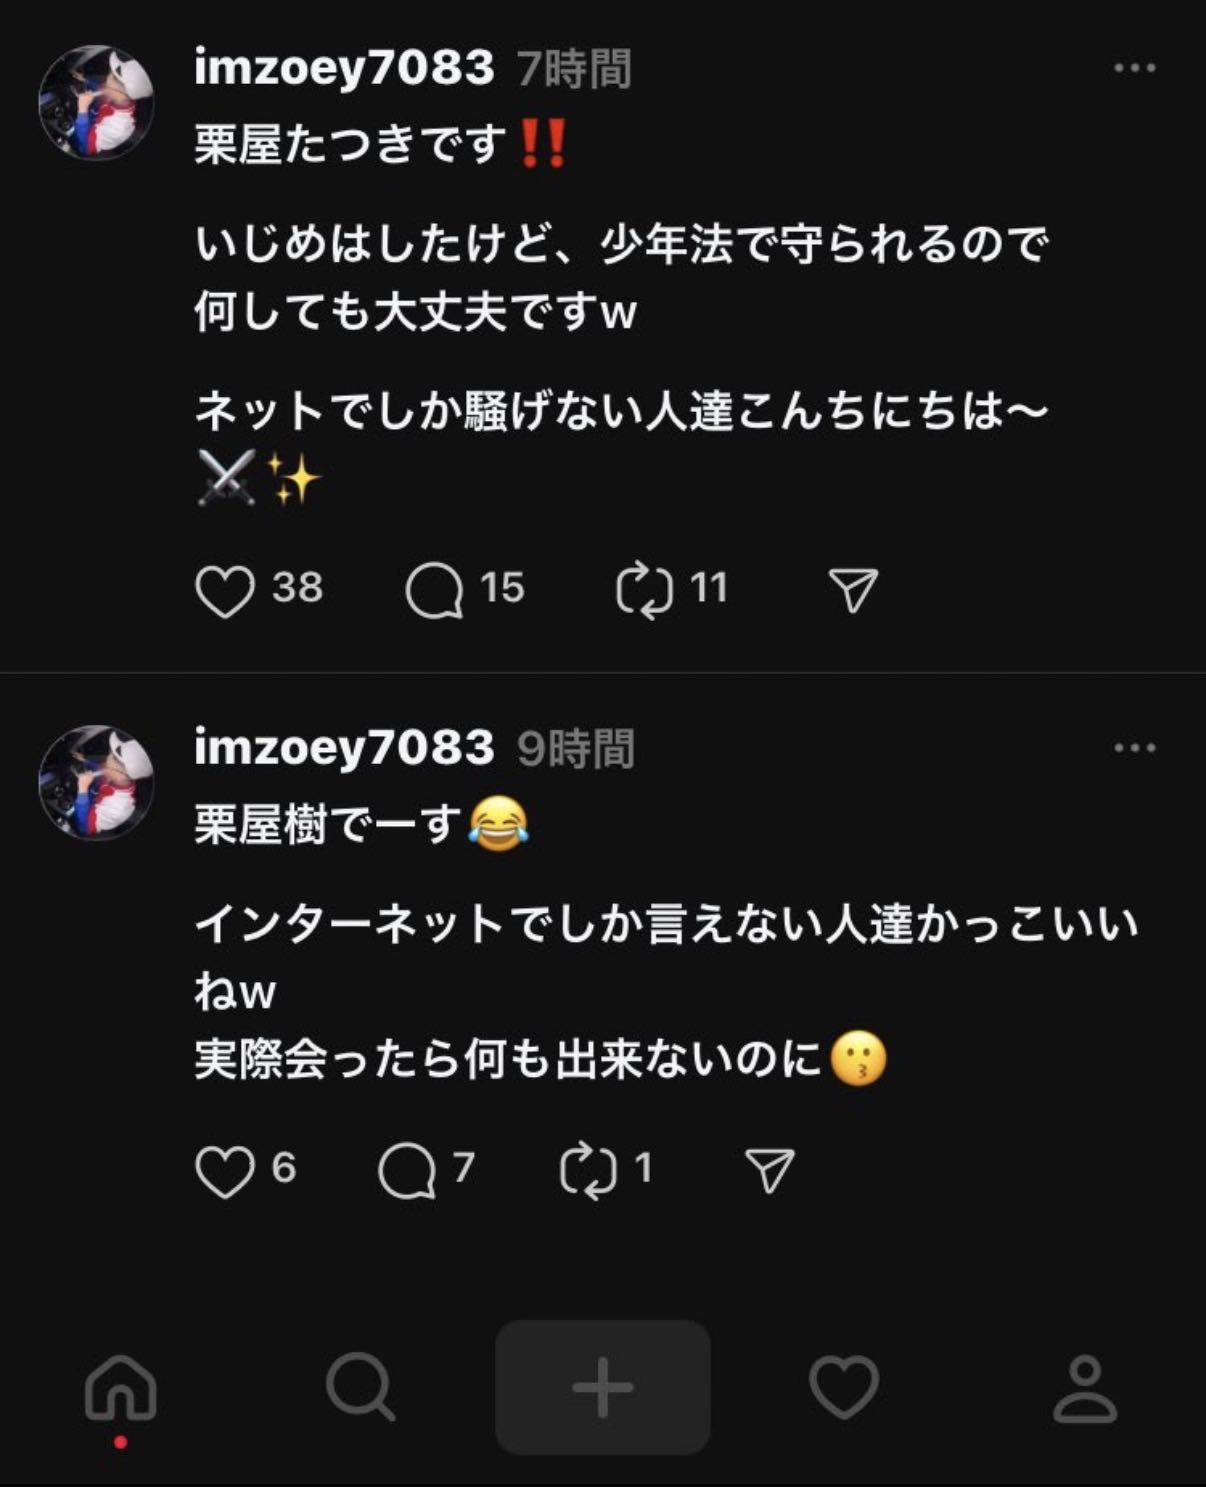Share the first post via paper plane icon
The image size is (1206, 1487).
click(853, 590)
